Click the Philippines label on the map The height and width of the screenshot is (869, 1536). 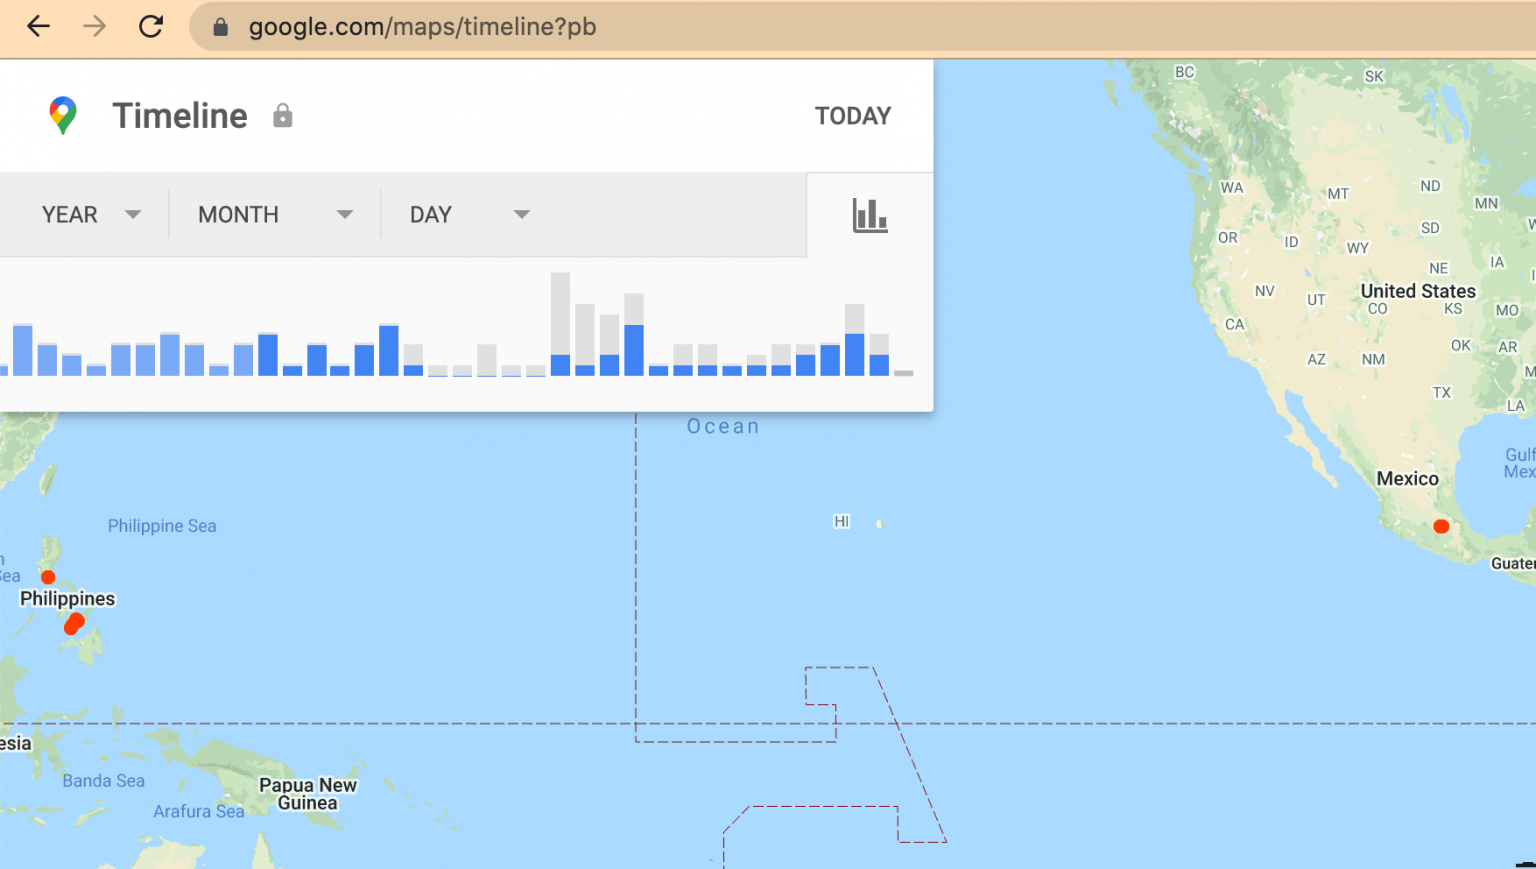(x=67, y=598)
